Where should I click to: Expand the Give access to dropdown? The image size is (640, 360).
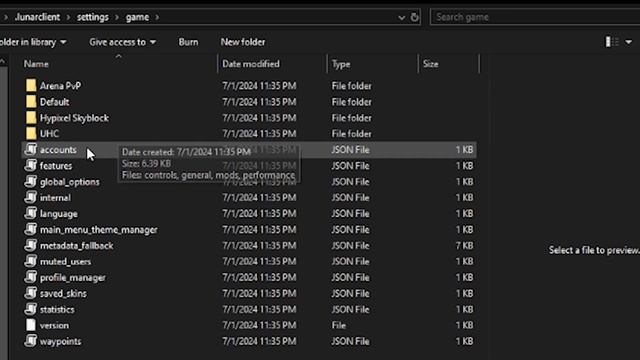coord(122,42)
